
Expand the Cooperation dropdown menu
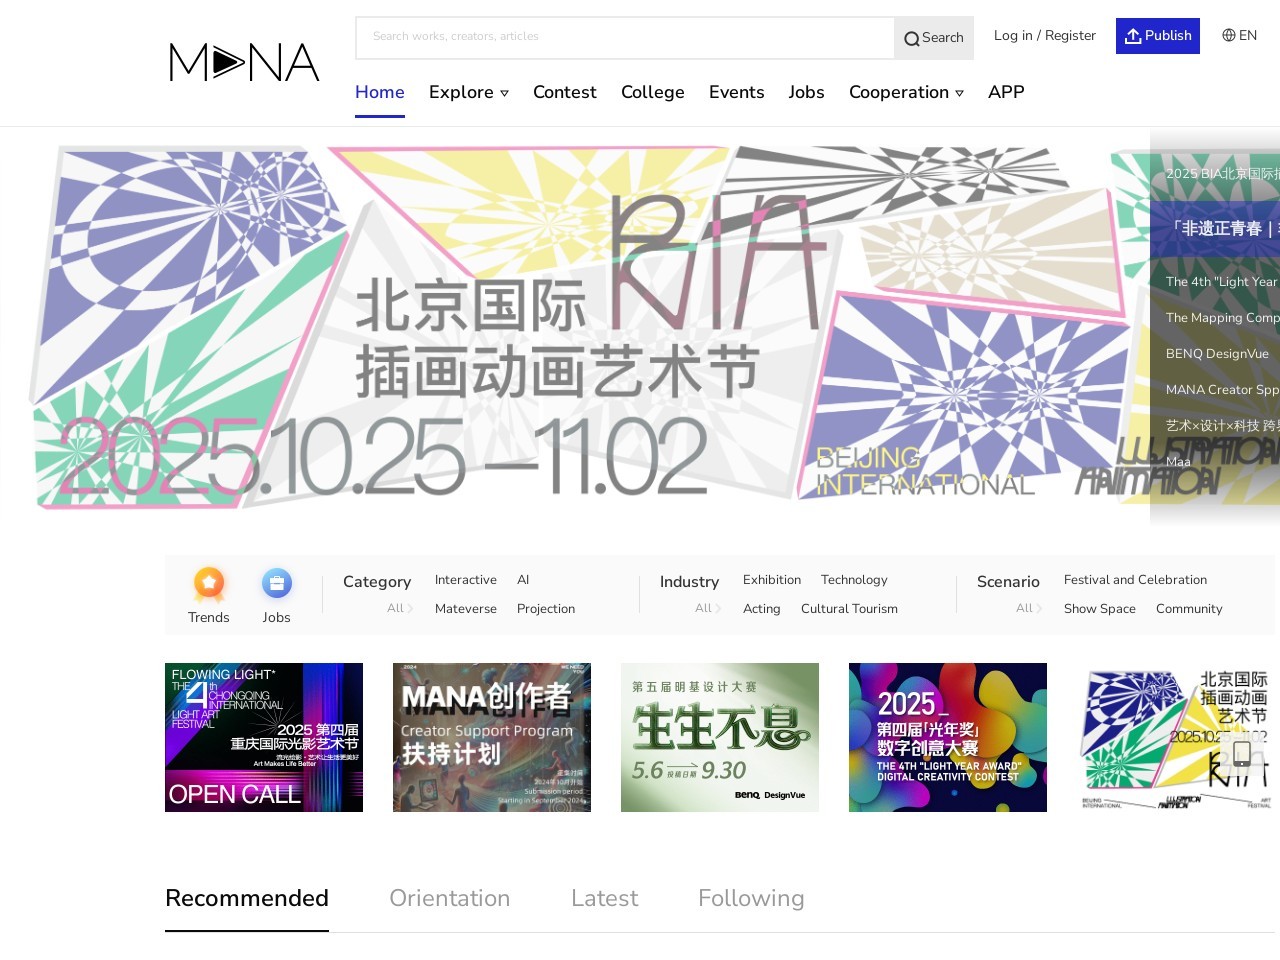[905, 92]
